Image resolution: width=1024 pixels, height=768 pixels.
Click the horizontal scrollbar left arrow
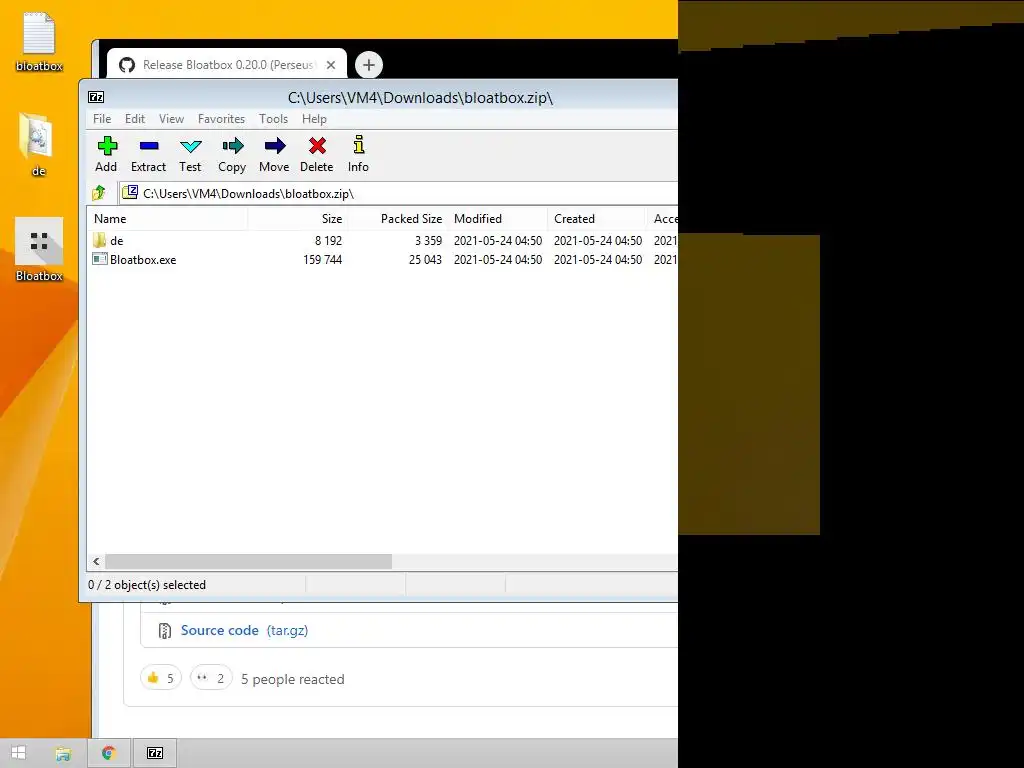pos(97,562)
